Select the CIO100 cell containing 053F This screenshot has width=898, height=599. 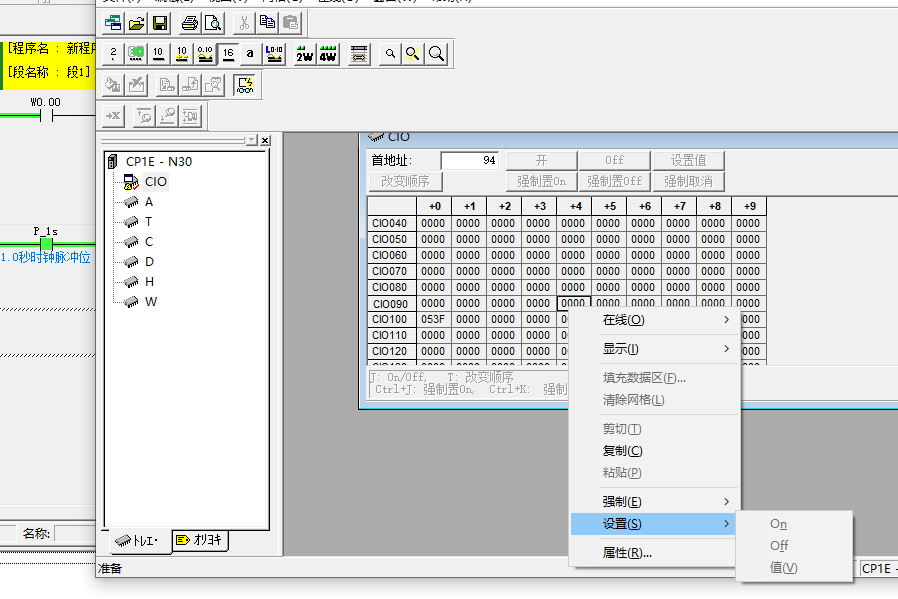pyautogui.click(x=433, y=320)
